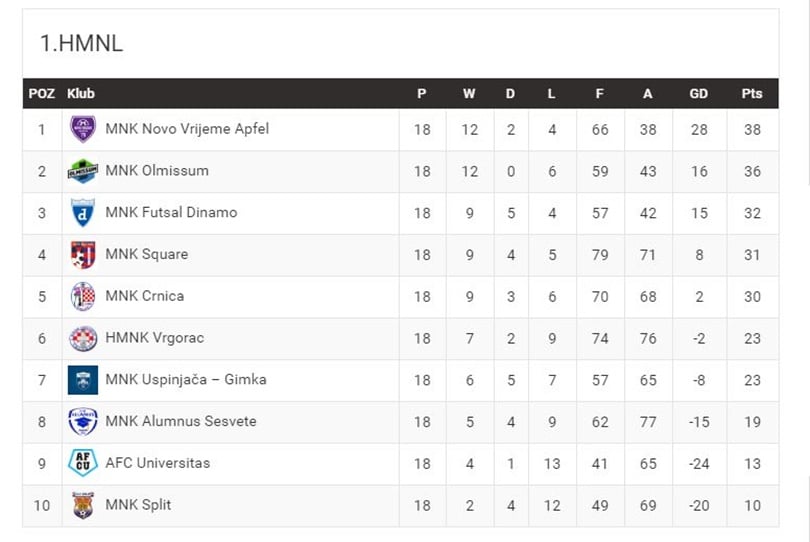Click the GD column header
The width and height of the screenshot is (810, 542).
pyautogui.click(x=698, y=94)
